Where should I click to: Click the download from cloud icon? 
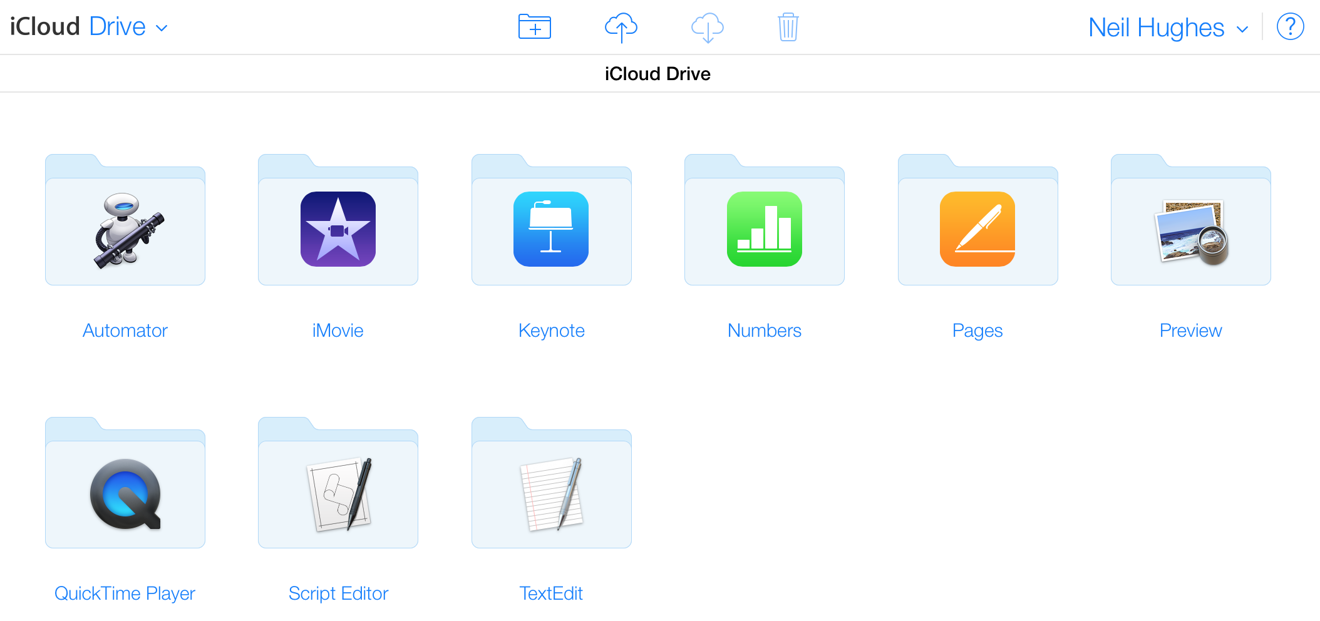[x=707, y=27]
